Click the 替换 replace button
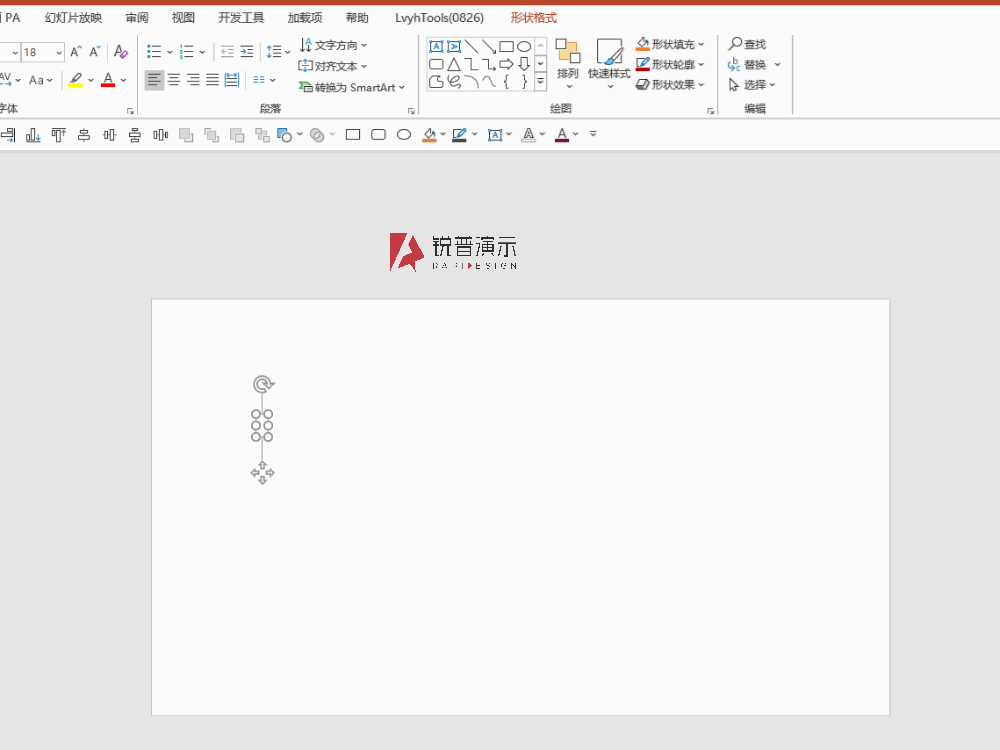 tap(747, 64)
